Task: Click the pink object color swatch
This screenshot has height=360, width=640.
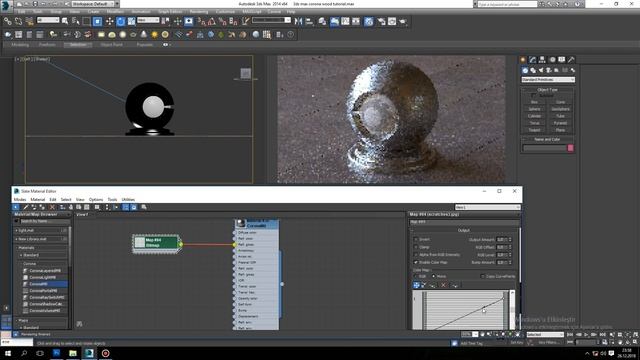Action: (x=571, y=148)
